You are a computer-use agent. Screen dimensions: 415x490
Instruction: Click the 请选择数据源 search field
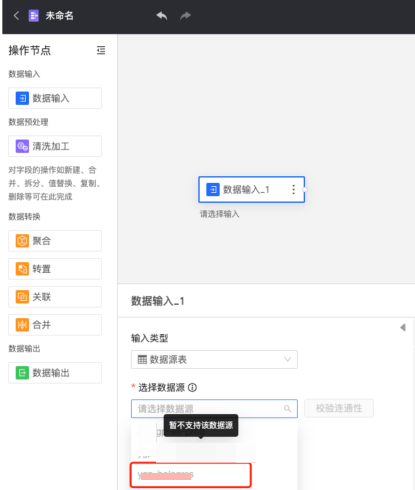[214, 408]
